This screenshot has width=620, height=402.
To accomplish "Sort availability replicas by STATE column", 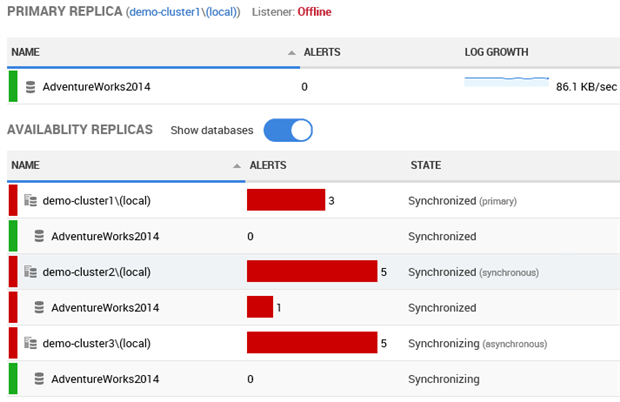I will pyautogui.click(x=425, y=165).
